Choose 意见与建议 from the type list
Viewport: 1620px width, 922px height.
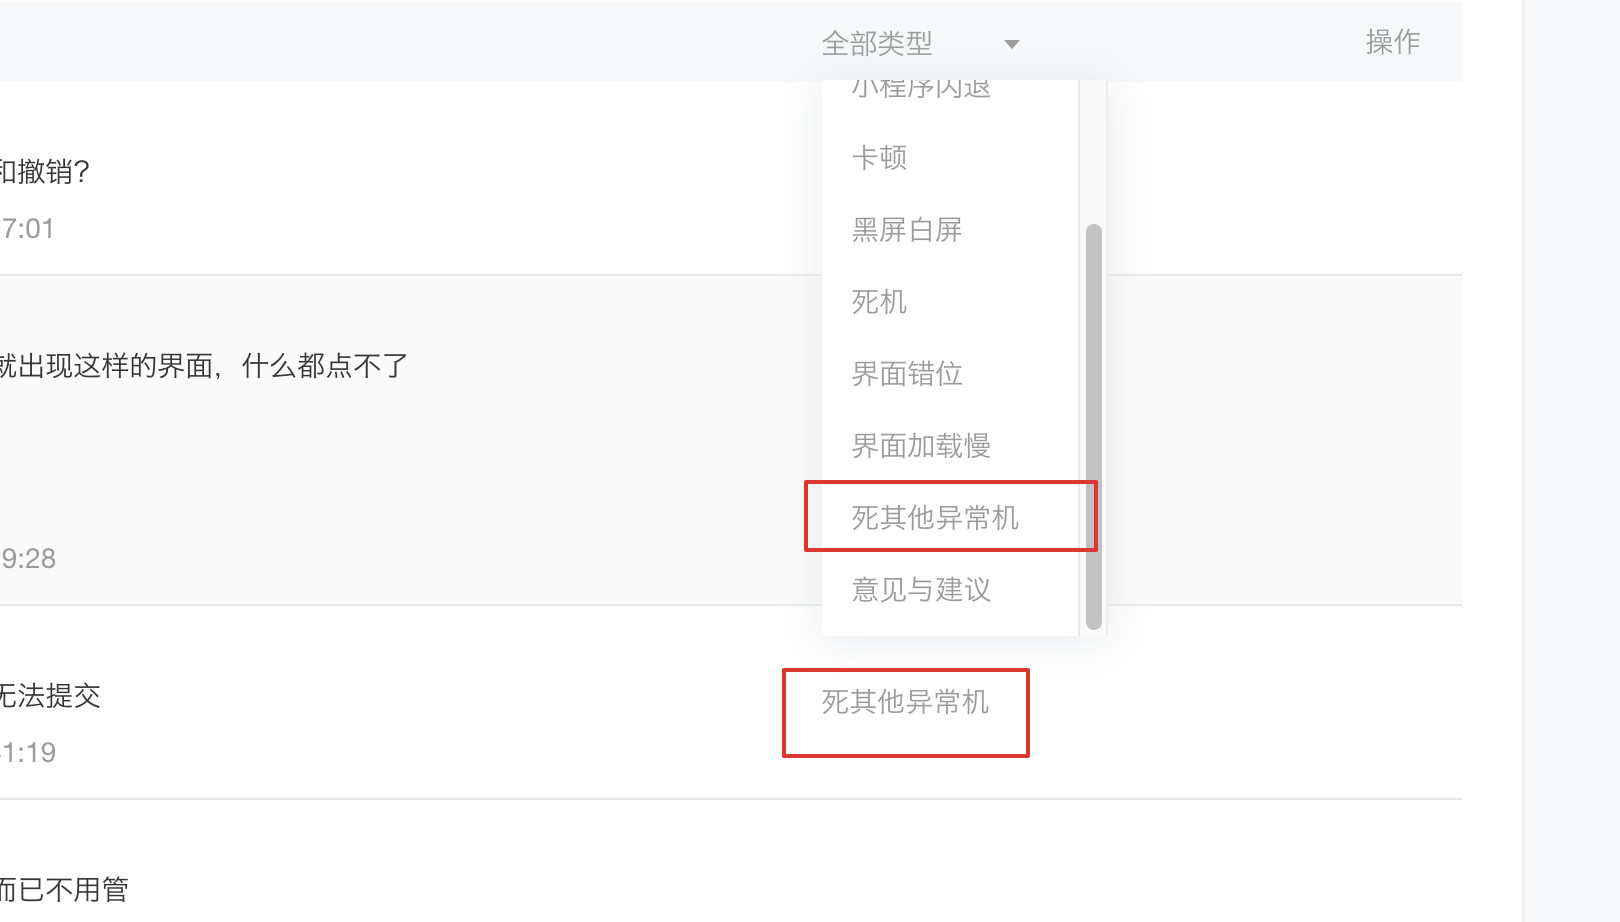coord(921,590)
